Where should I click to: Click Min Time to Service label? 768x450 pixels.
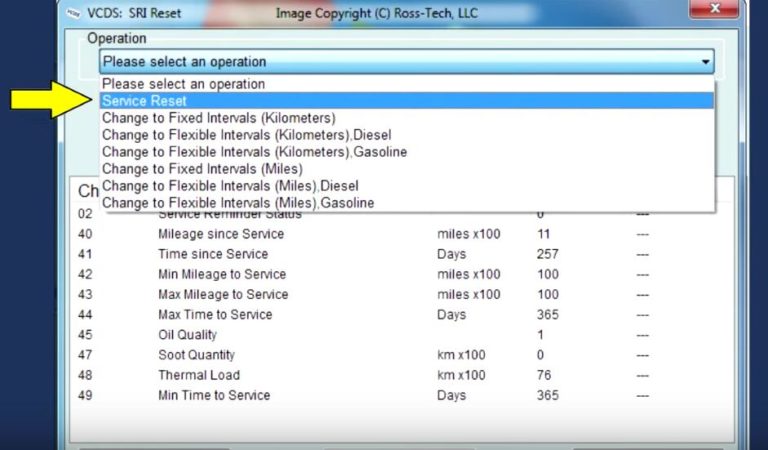tap(214, 395)
